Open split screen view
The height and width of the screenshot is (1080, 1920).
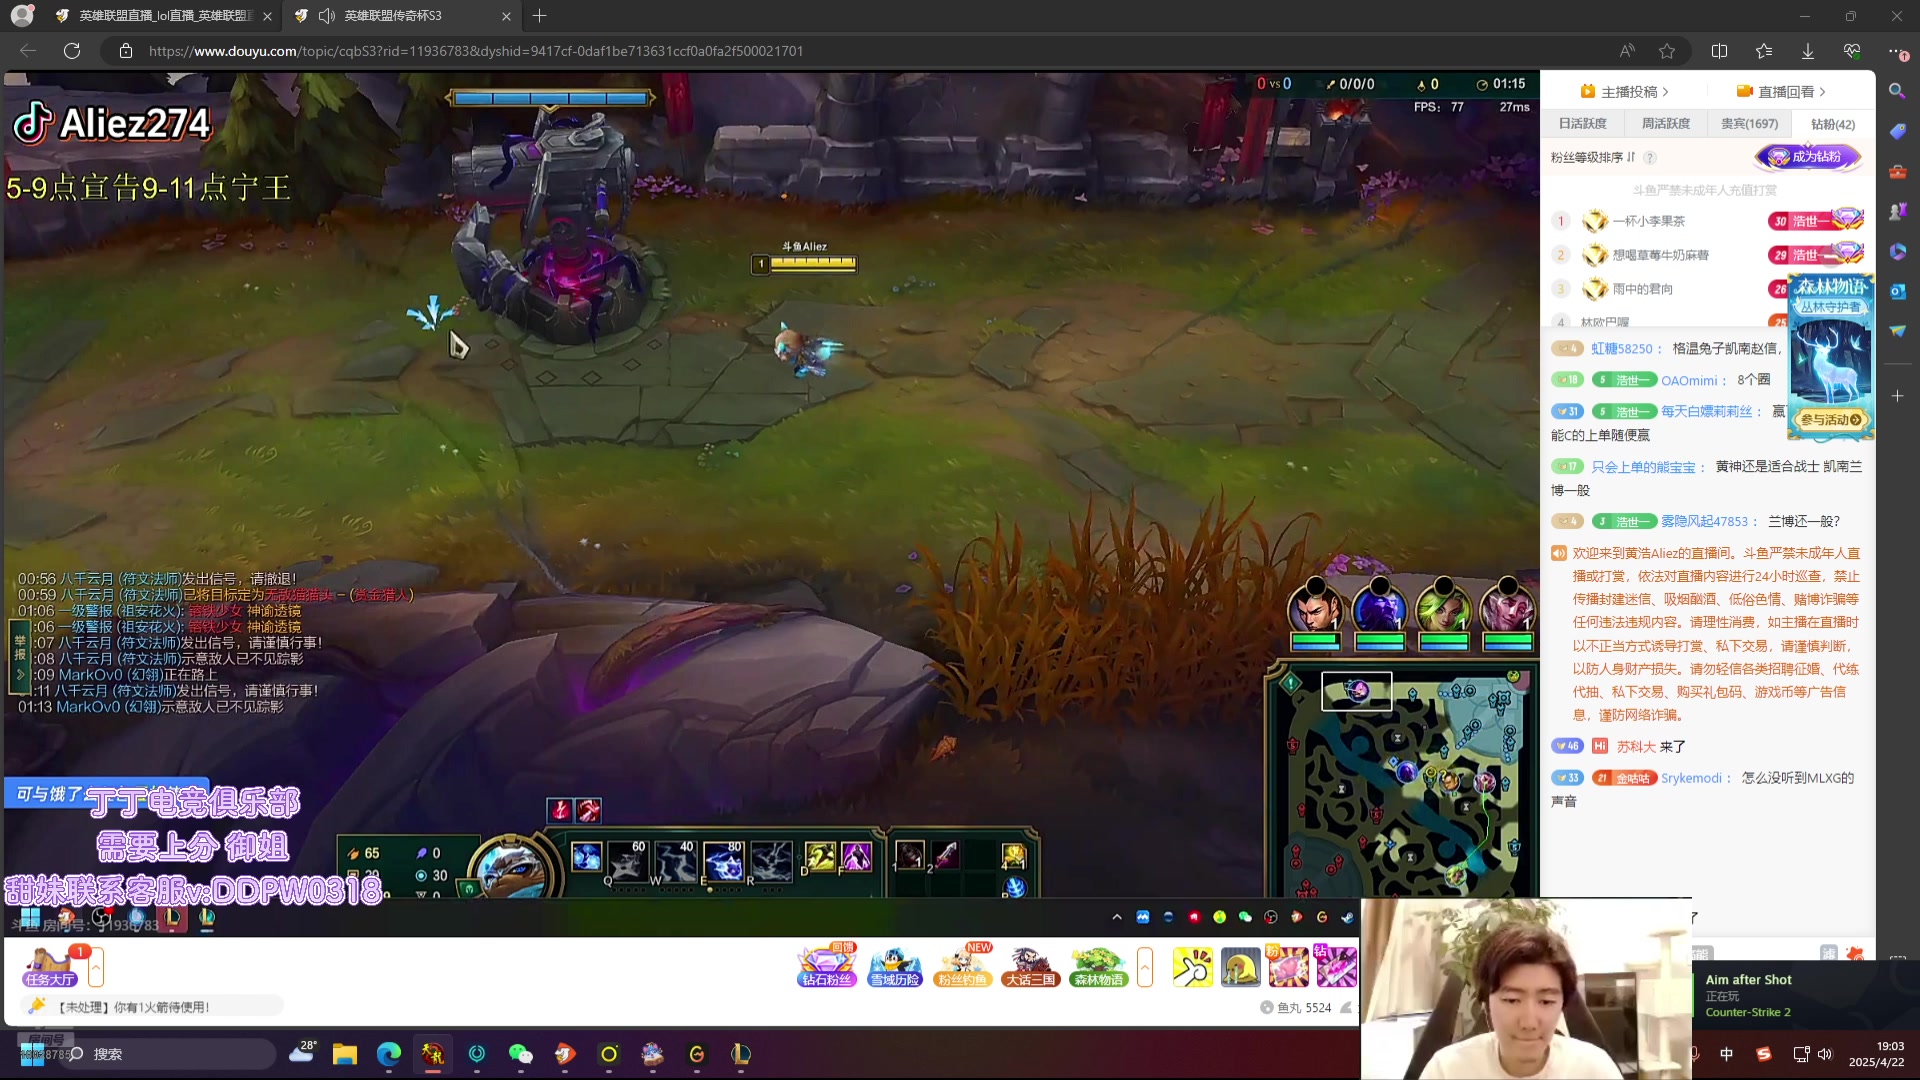(1719, 51)
